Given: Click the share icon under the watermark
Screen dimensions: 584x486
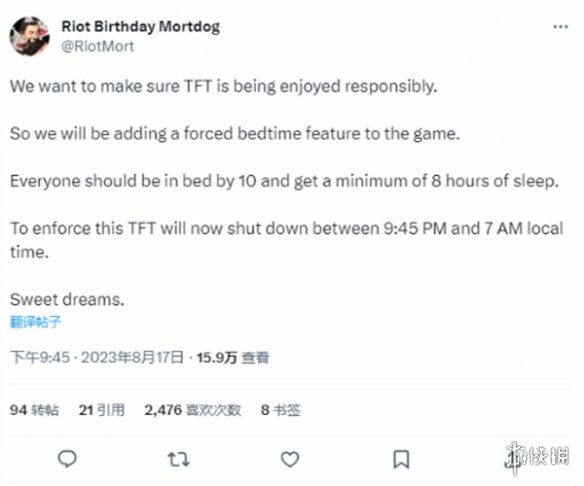Looking at the screenshot, I should (x=511, y=460).
